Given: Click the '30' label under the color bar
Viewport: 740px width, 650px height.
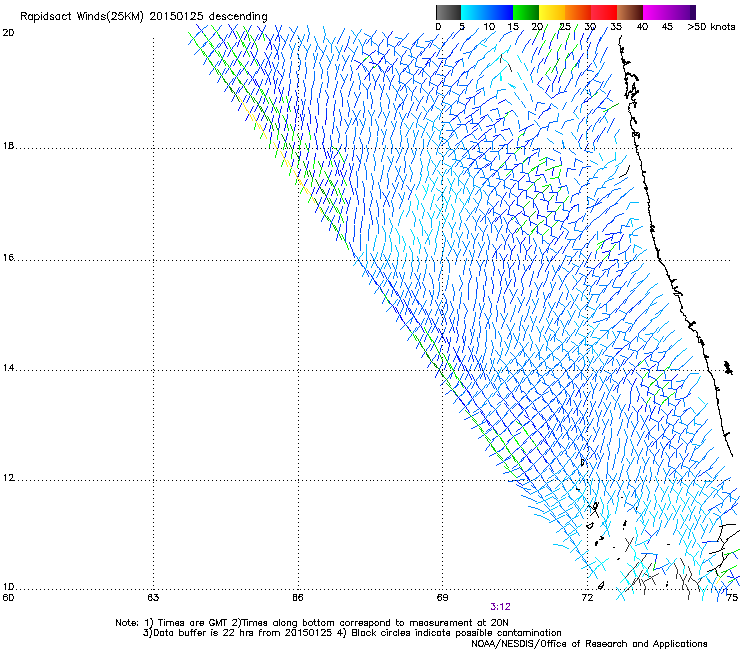Looking at the screenshot, I should coord(590,27).
